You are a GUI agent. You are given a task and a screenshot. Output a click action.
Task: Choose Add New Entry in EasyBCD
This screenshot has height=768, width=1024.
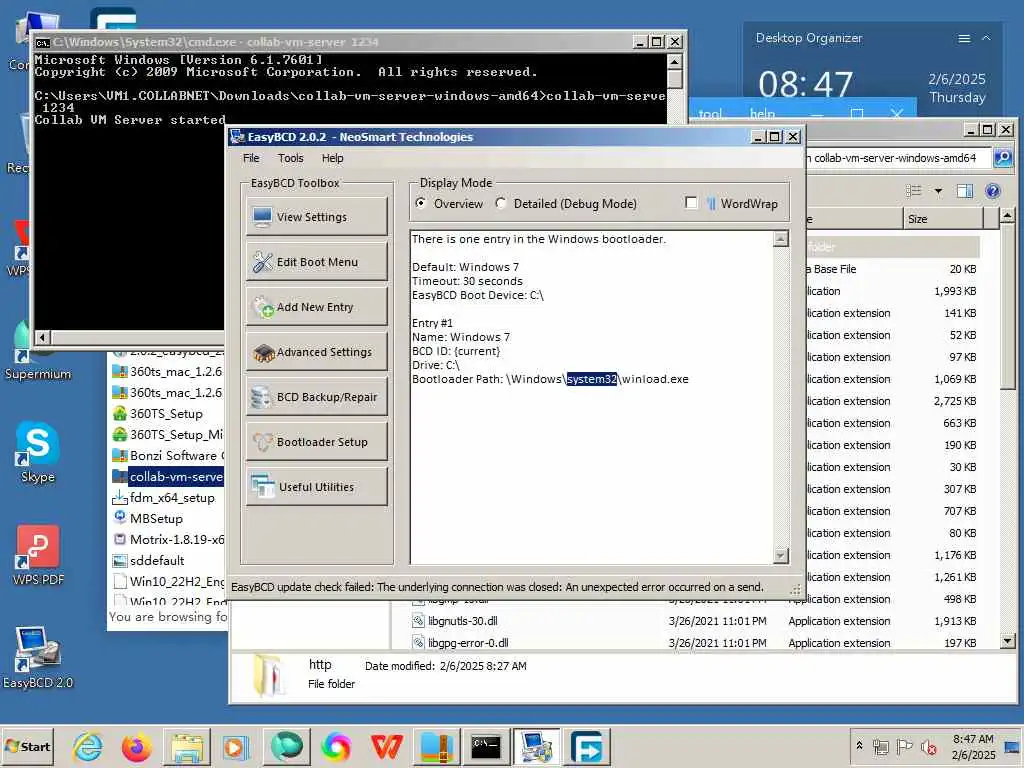click(317, 307)
